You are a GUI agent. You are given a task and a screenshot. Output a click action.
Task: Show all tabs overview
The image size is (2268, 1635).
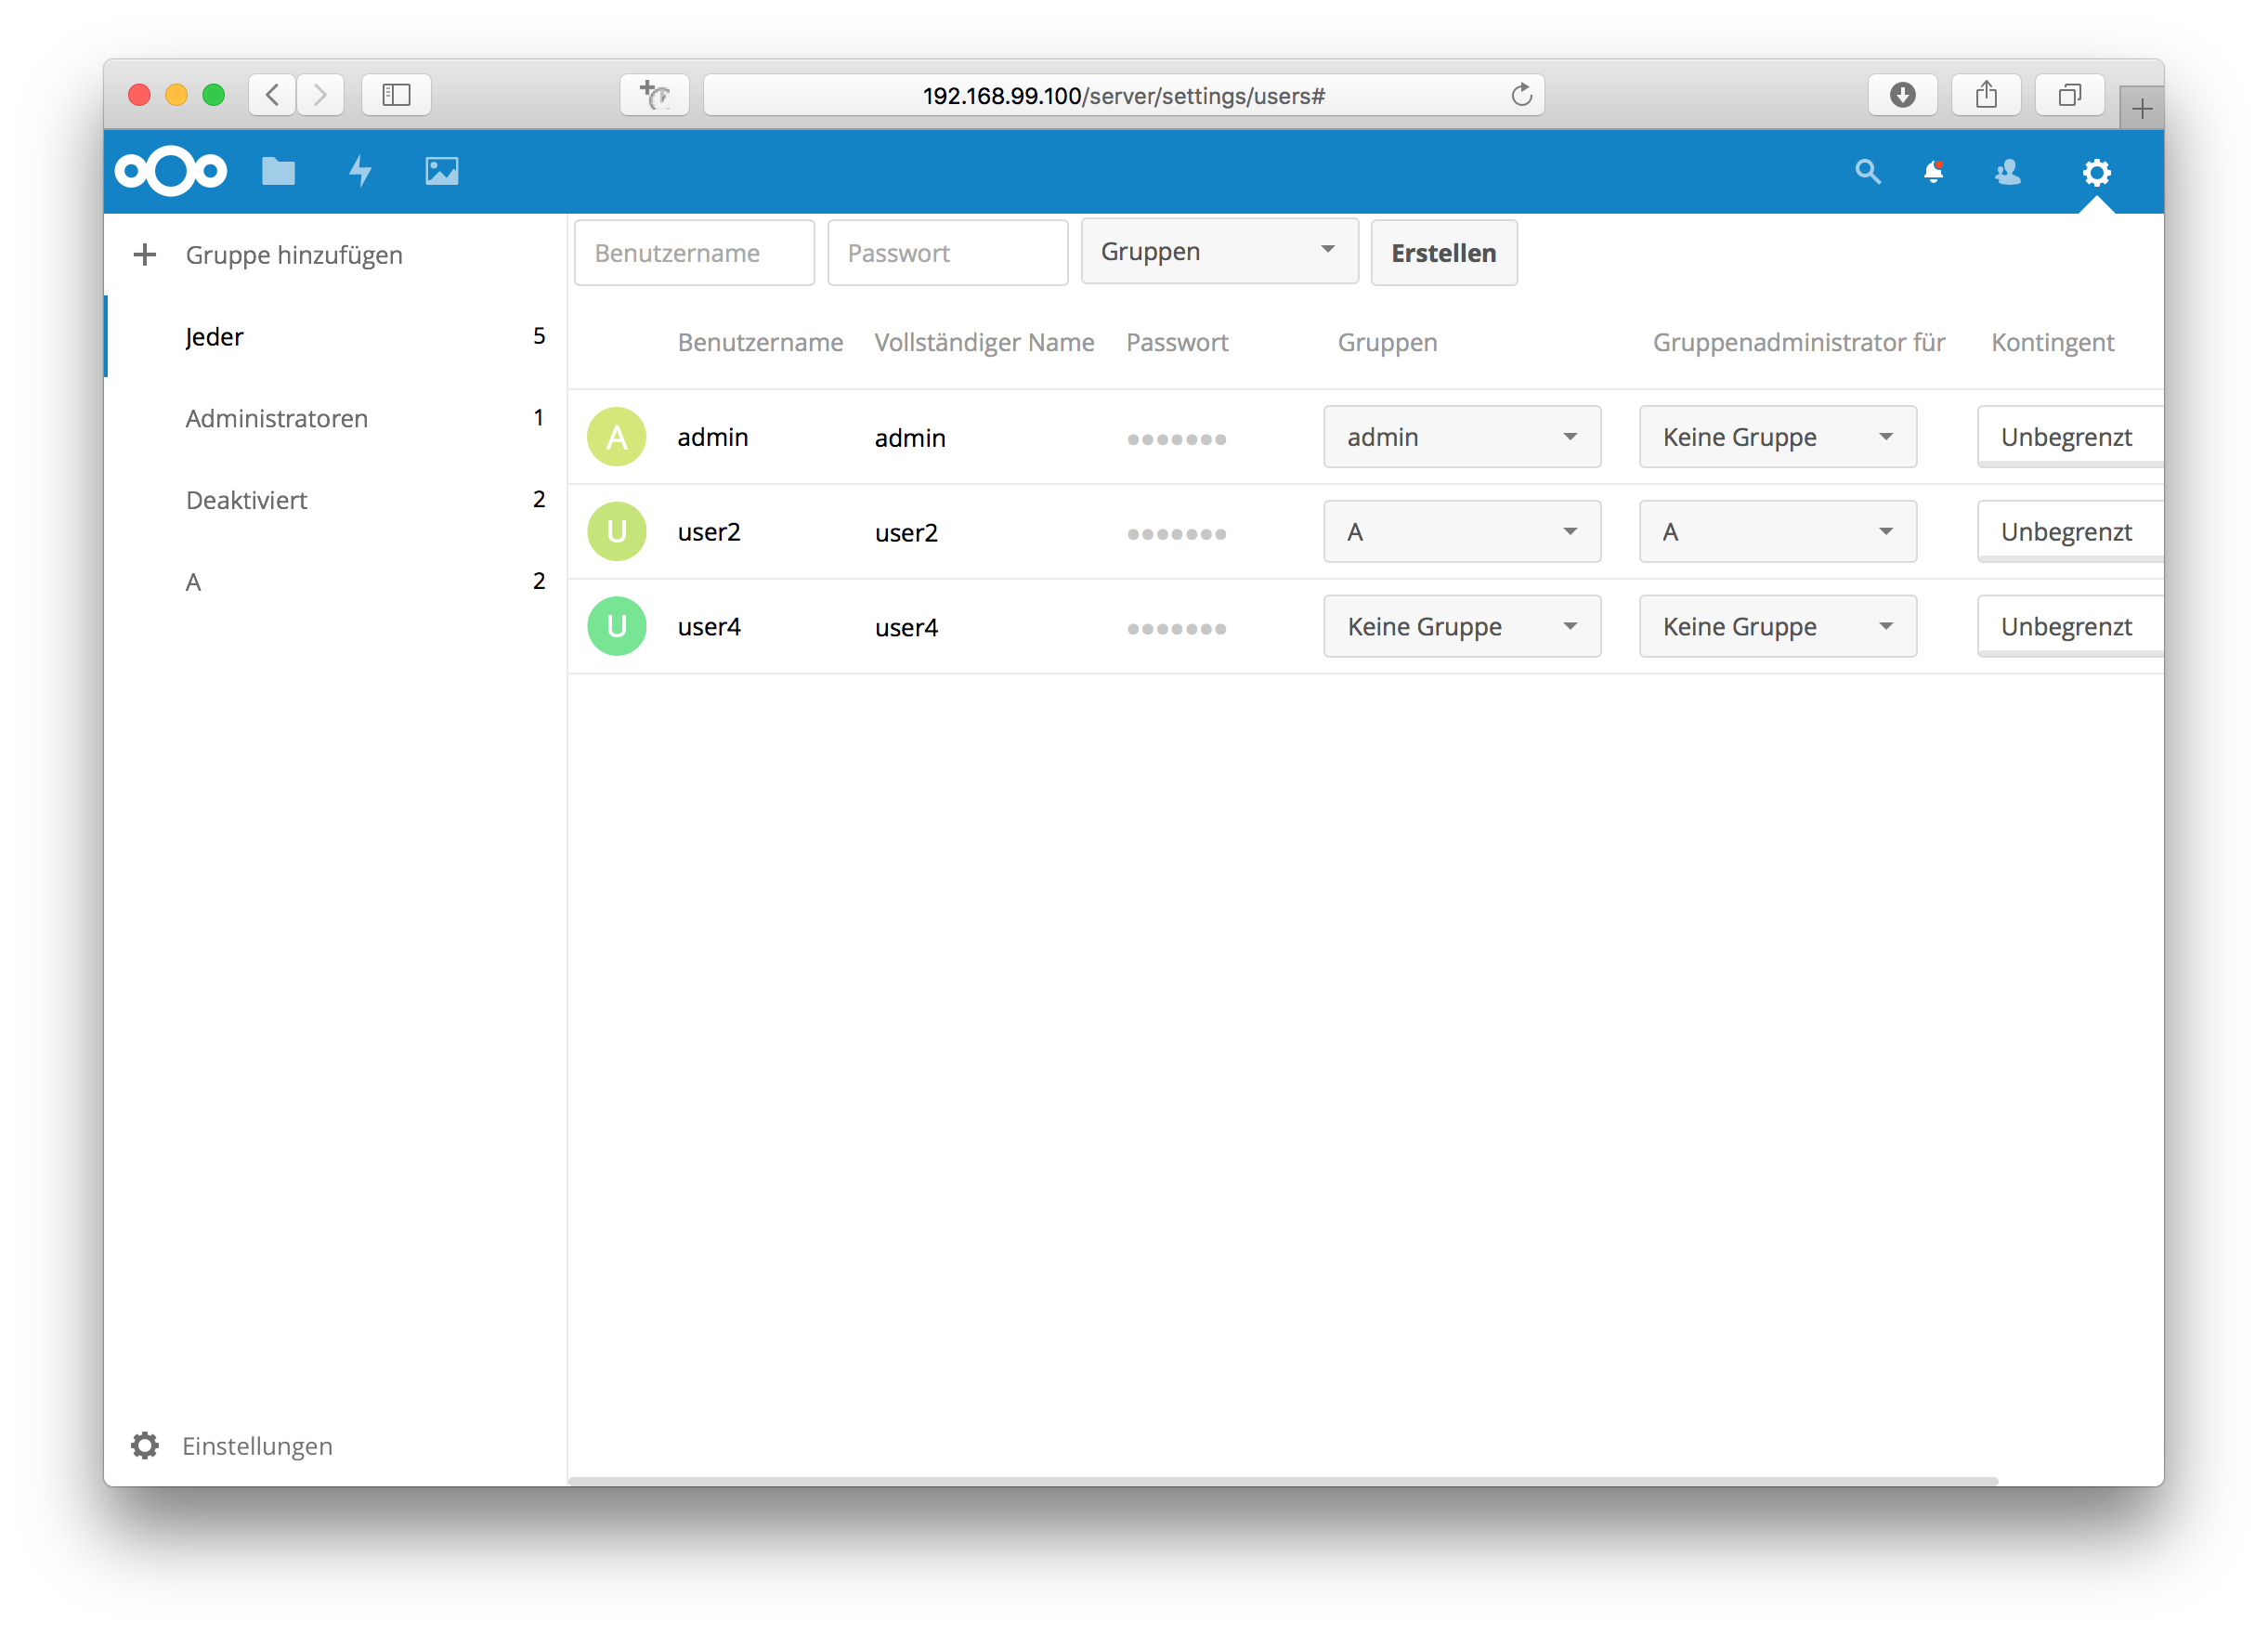tap(2069, 95)
